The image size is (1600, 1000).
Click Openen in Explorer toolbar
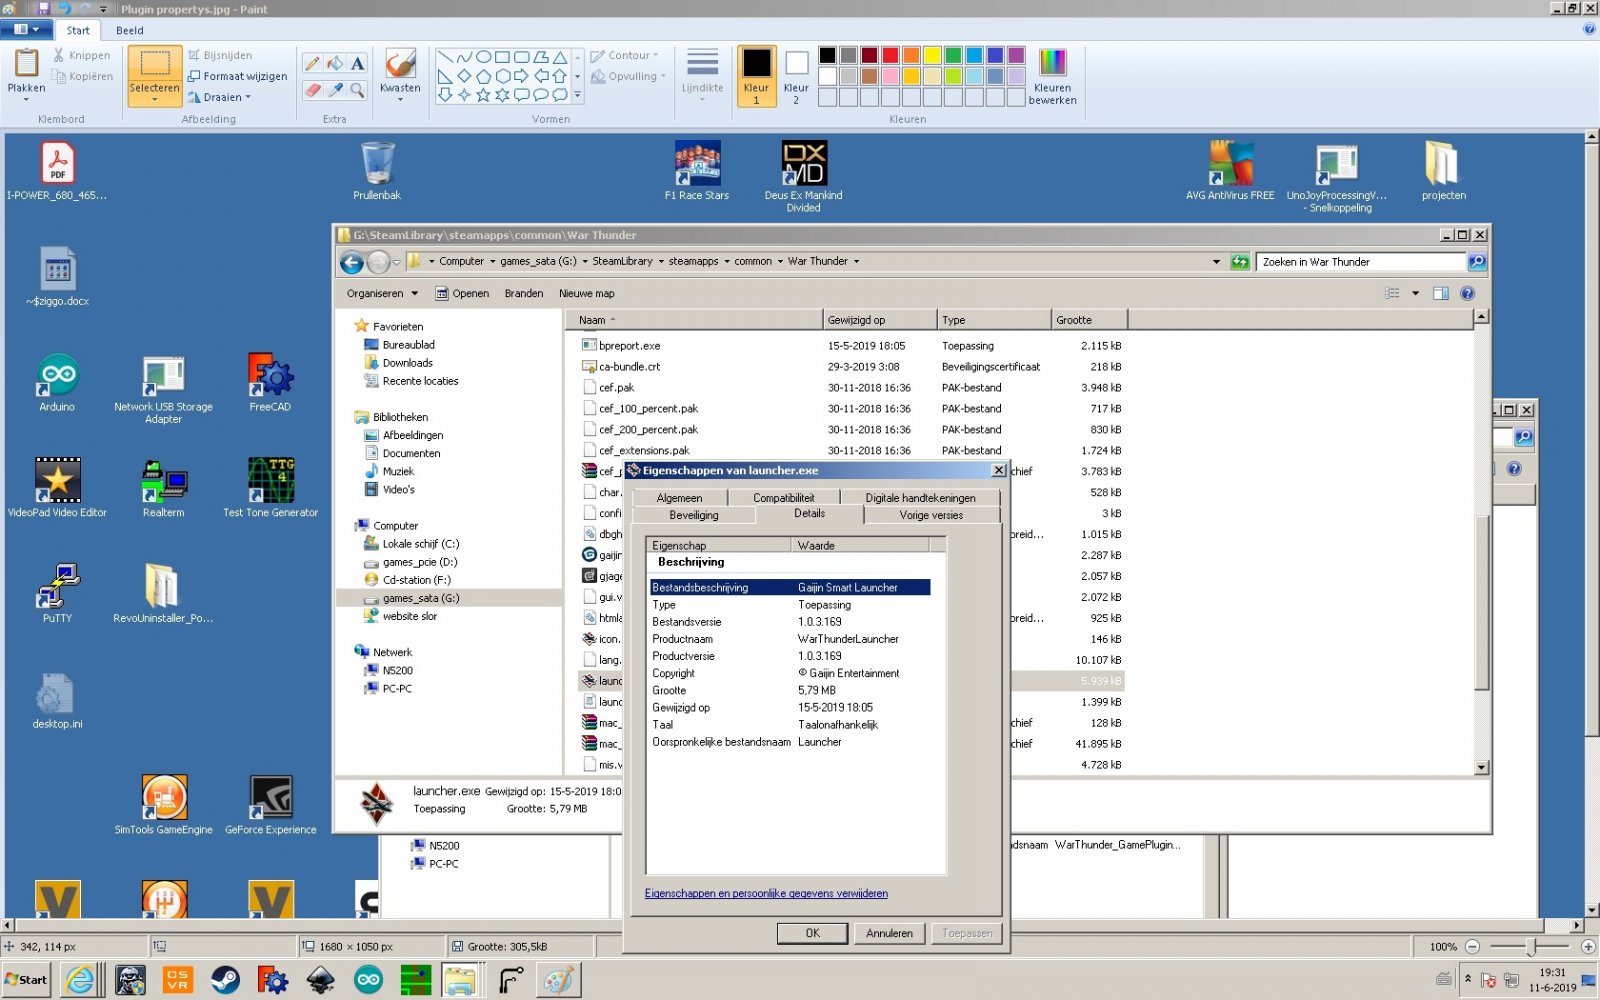coord(462,294)
